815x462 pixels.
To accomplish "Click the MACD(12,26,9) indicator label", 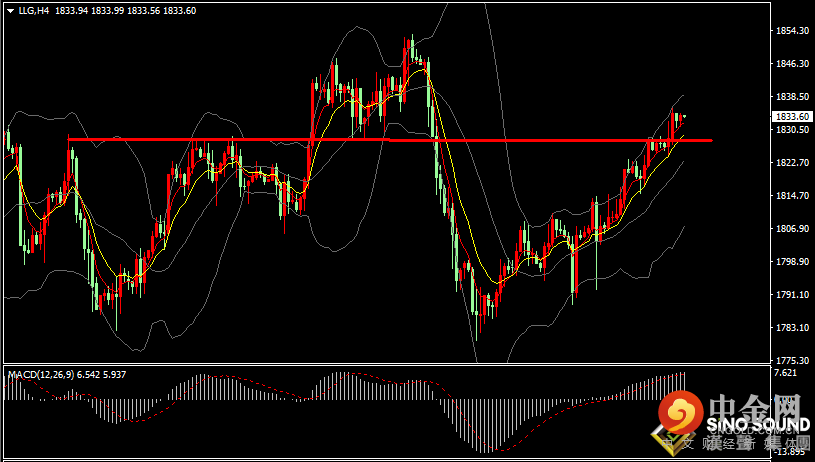I will click(x=41, y=374).
